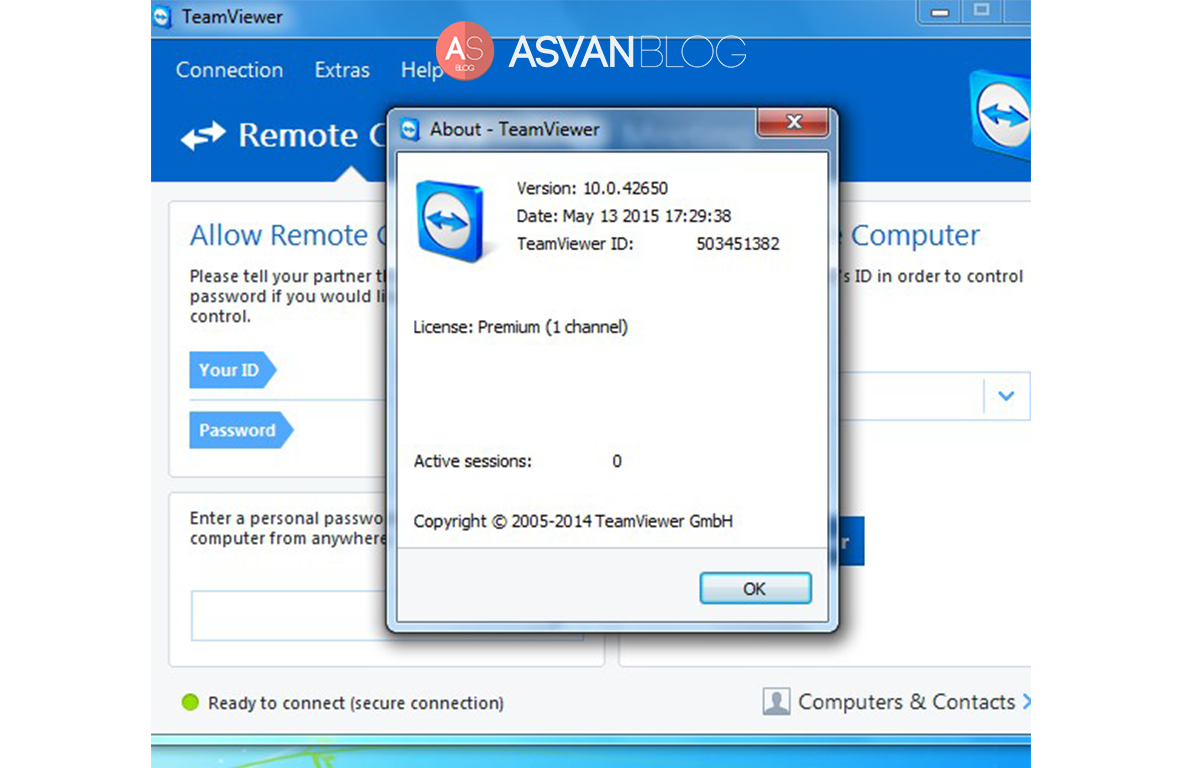The height and width of the screenshot is (768, 1182).
Task: Click the Remote Control tab heading
Action: tap(311, 136)
